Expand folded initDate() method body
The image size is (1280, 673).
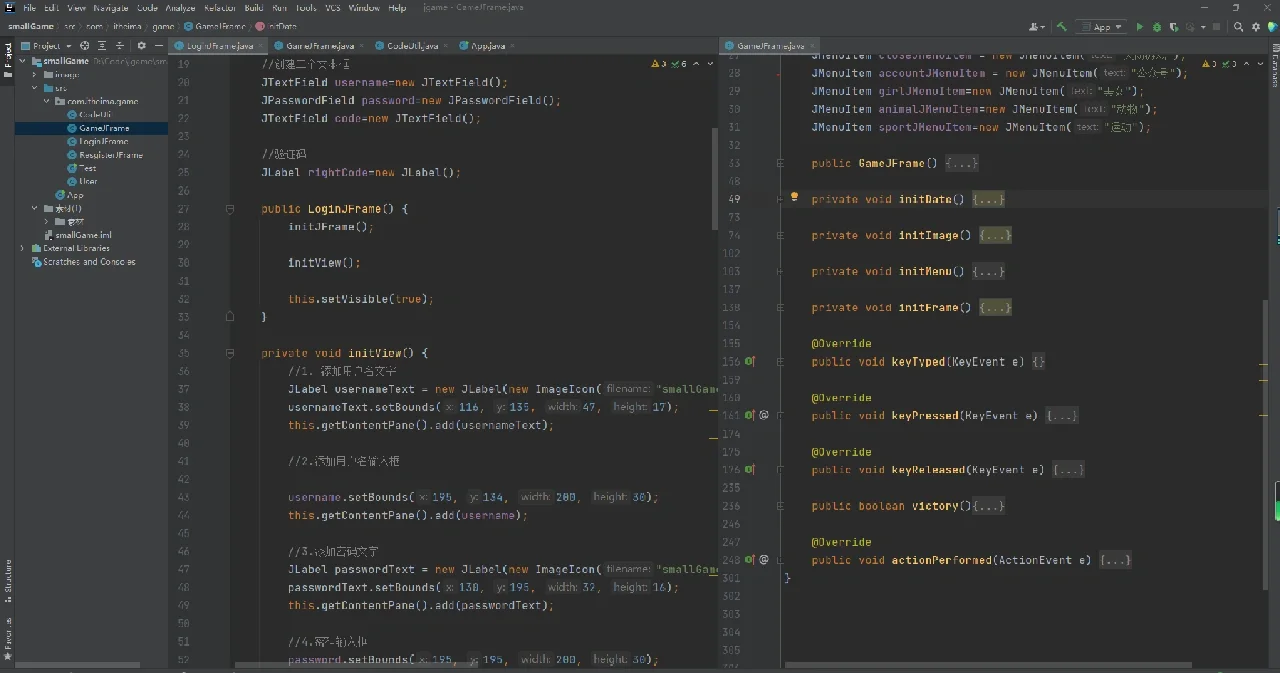click(x=988, y=199)
